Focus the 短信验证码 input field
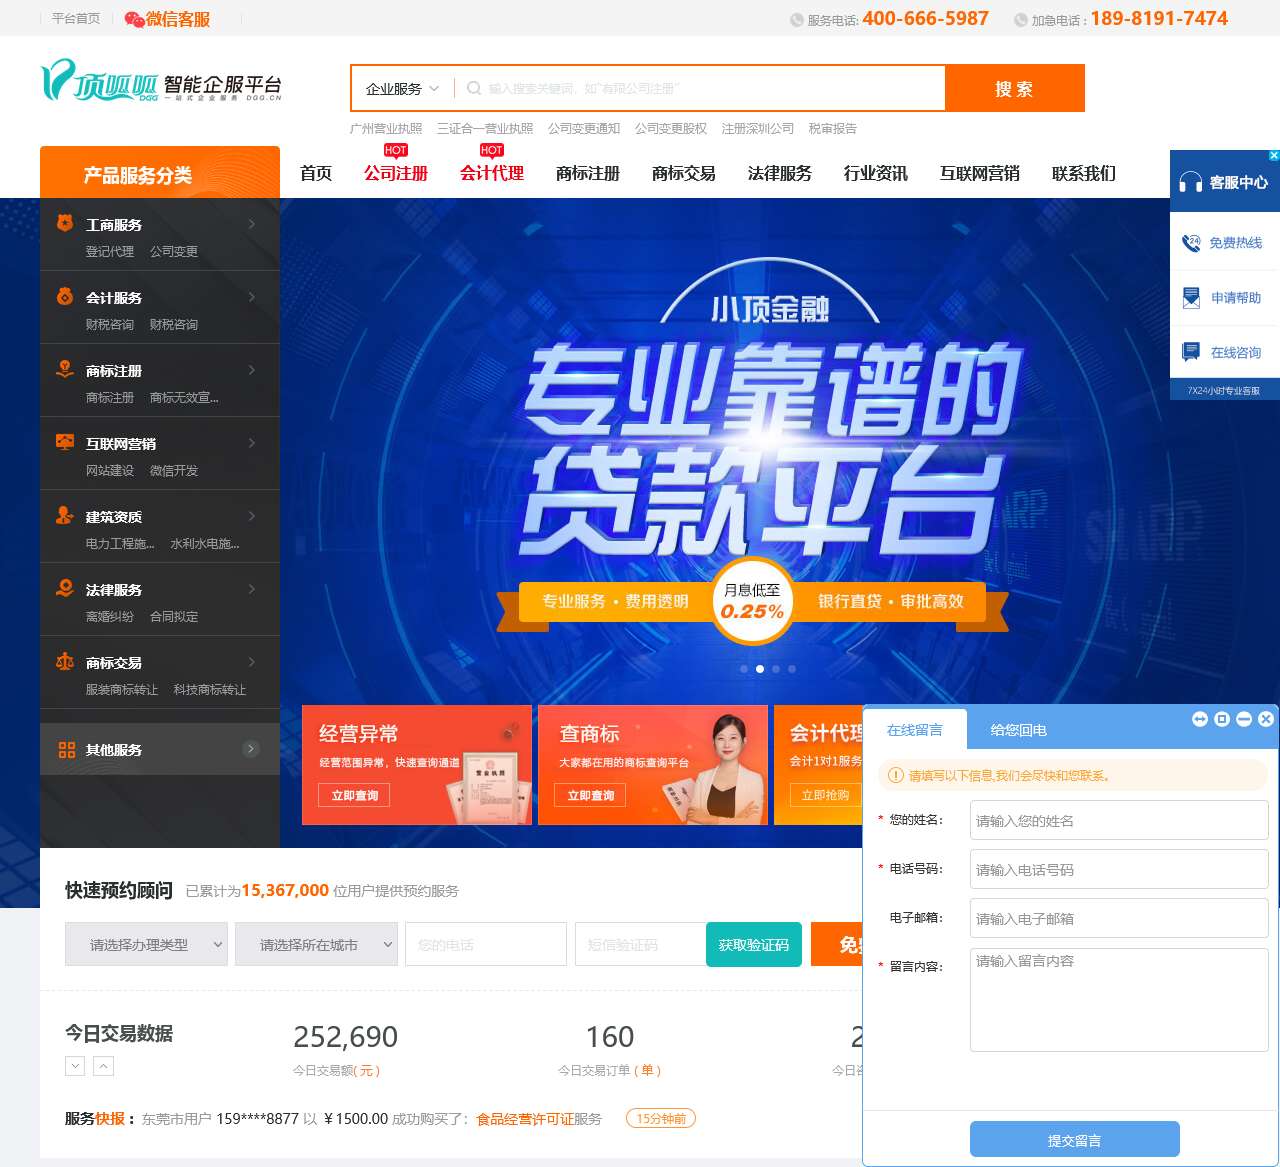 pos(641,944)
